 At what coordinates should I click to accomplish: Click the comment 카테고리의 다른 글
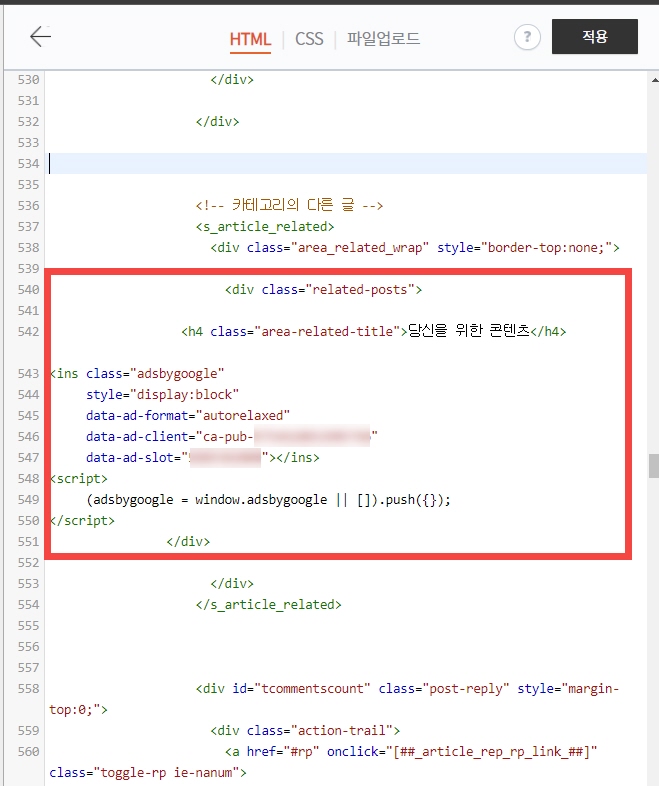click(289, 206)
